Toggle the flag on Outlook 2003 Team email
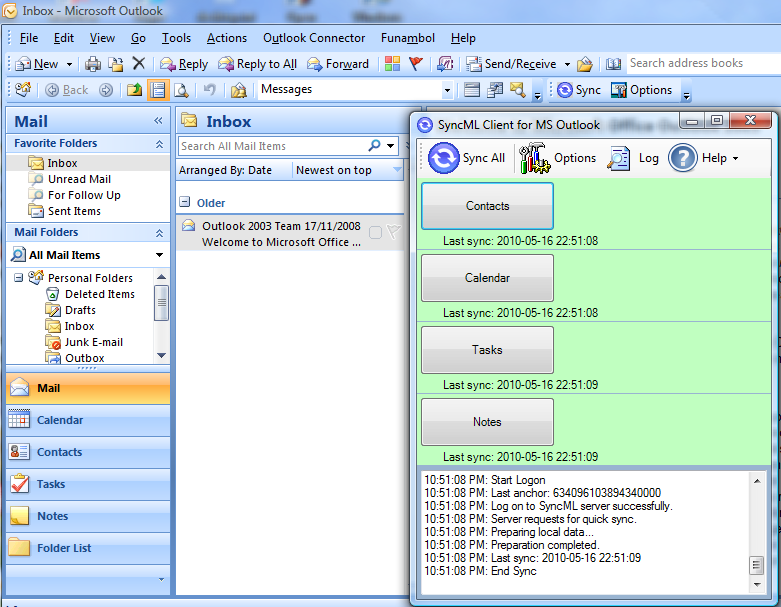Image resolution: width=781 pixels, height=607 pixels. (393, 232)
